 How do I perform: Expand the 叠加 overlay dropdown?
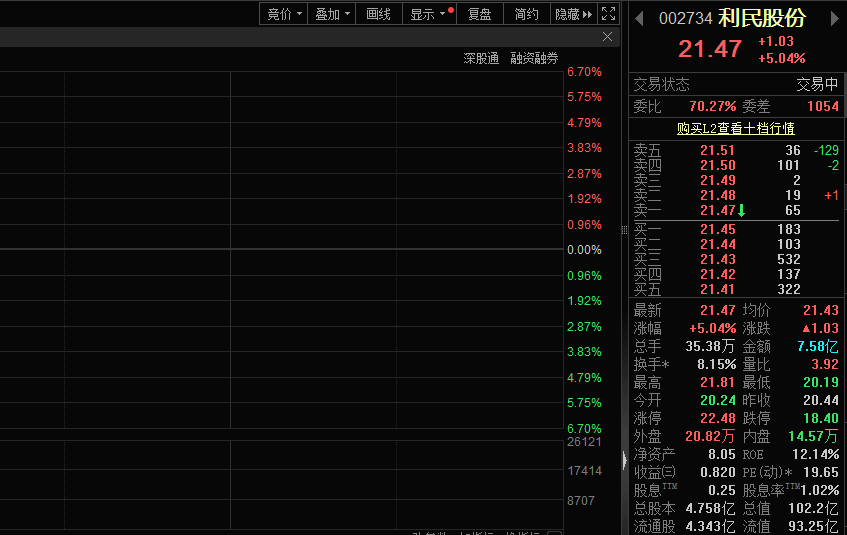point(333,14)
